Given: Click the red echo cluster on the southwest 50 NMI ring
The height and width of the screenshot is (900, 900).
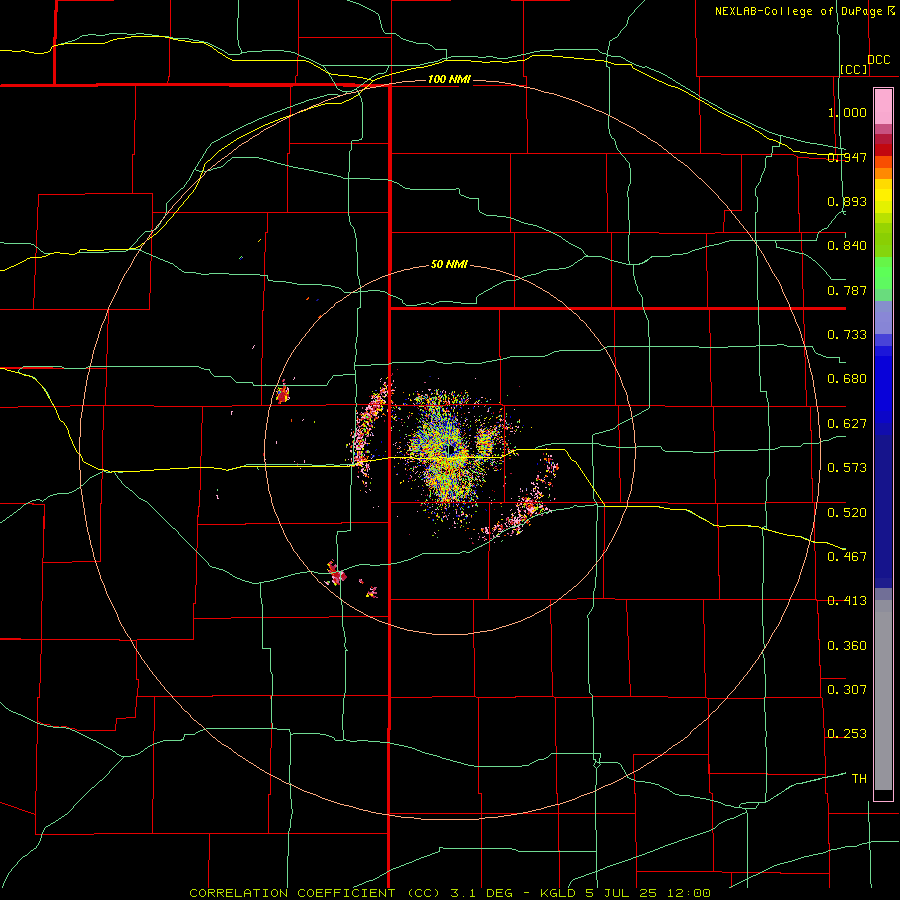Looking at the screenshot, I should pyautogui.click(x=336, y=573).
